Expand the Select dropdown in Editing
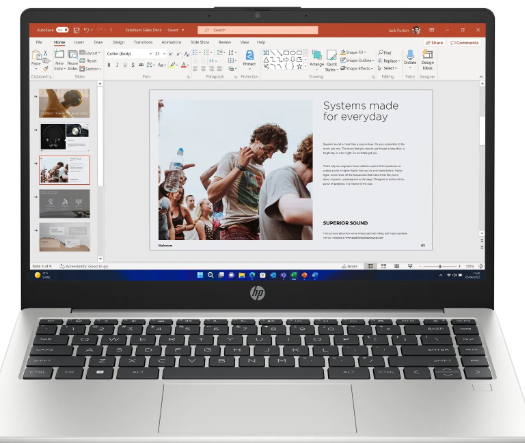The width and height of the screenshot is (525, 443). [388, 68]
